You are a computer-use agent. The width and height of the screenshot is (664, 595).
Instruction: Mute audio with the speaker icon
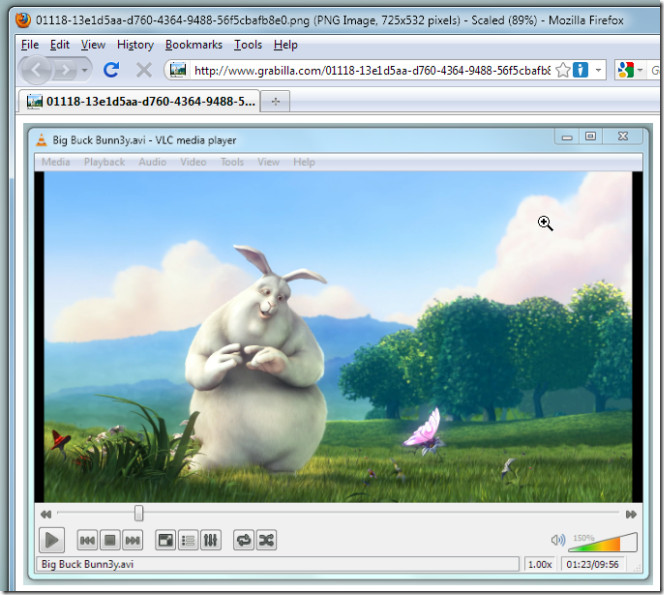[x=557, y=540]
